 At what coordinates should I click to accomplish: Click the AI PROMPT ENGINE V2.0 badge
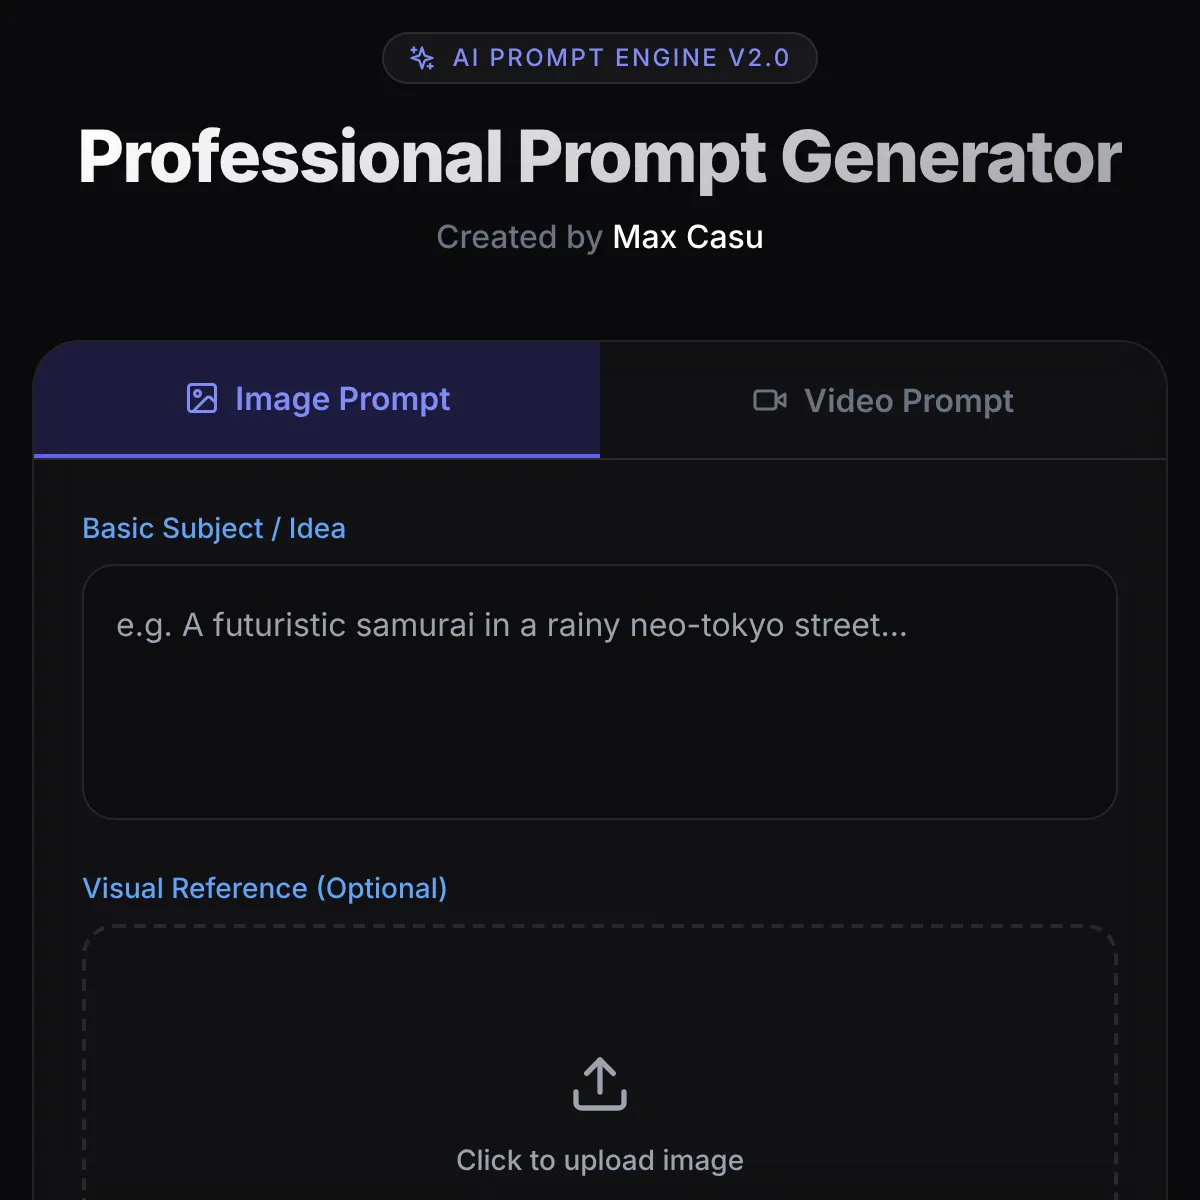pyautogui.click(x=599, y=57)
